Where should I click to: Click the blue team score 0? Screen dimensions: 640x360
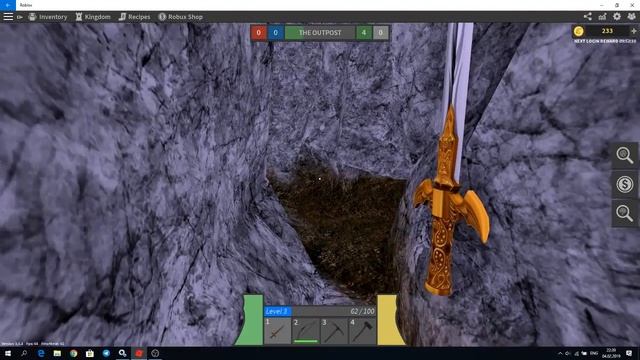click(276, 33)
